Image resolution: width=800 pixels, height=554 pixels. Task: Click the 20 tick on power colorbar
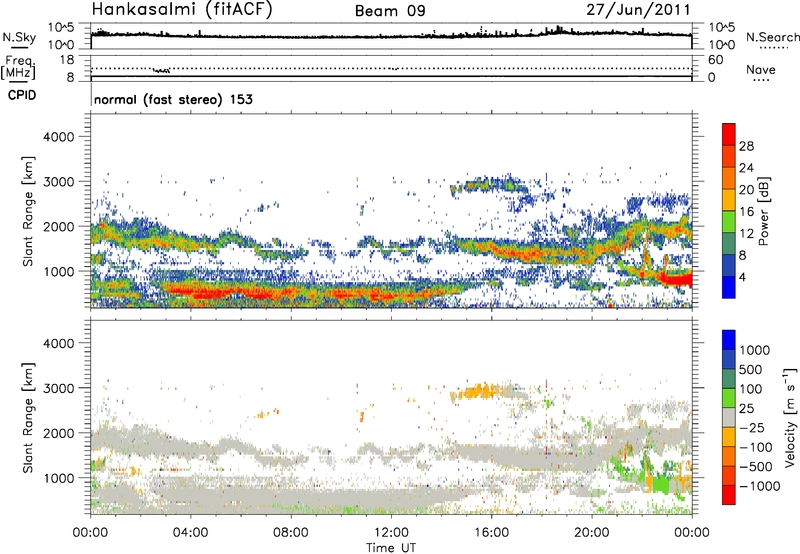tap(746, 190)
